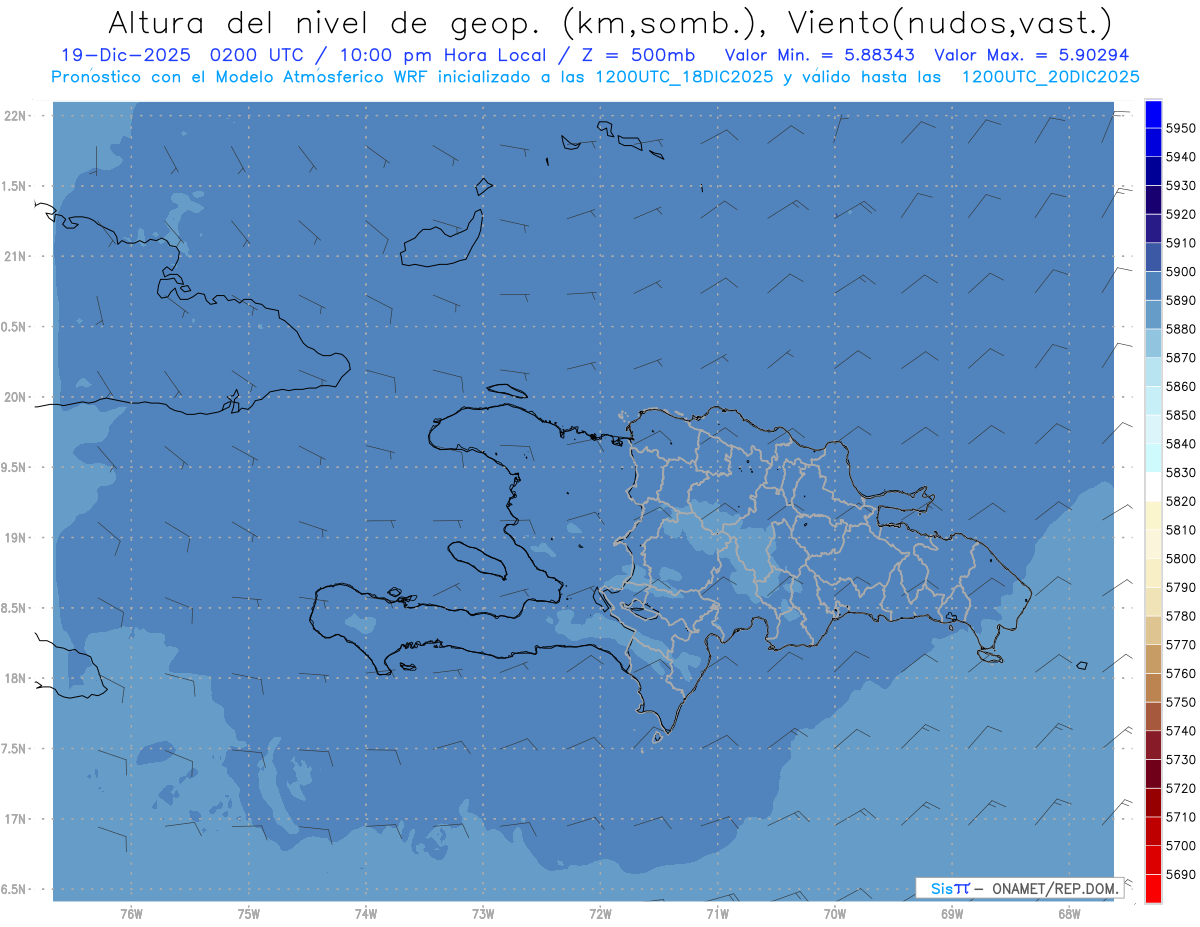Select the date '19-Dic-2025' in the header
The width and height of the screenshot is (1200, 927).
126,55
